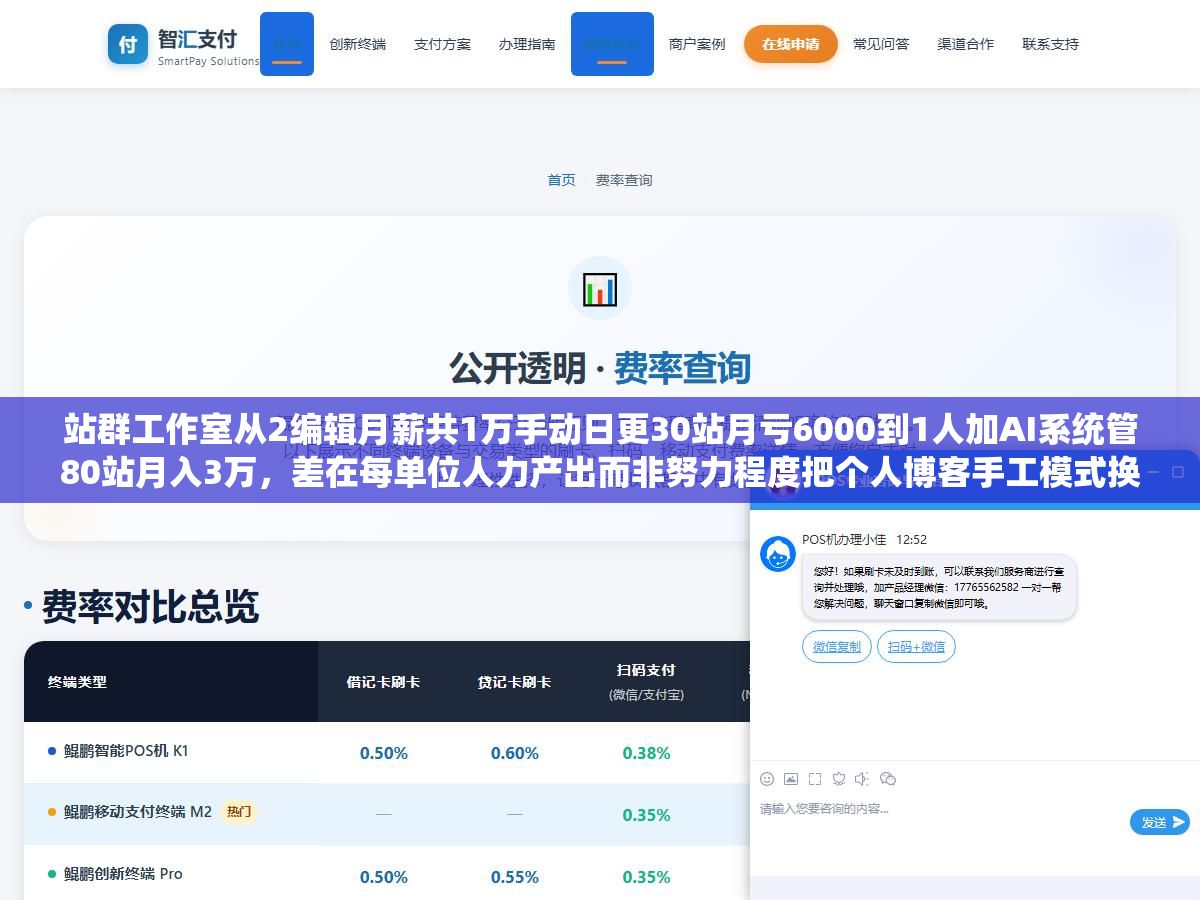The height and width of the screenshot is (900, 1200).
Task: Click the 公开透明 · 费率查询 title
Action: 600,368
